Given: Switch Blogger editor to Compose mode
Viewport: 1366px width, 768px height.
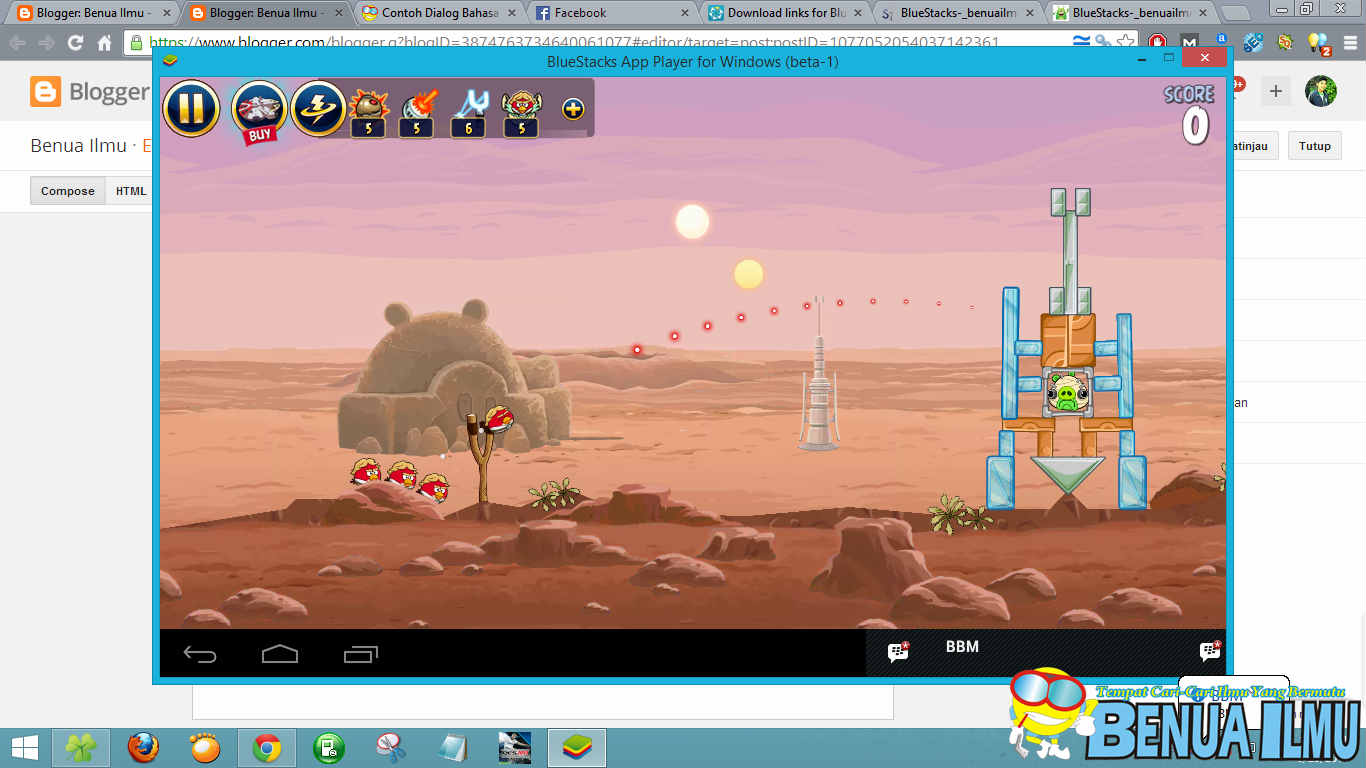Looking at the screenshot, I should [68, 191].
